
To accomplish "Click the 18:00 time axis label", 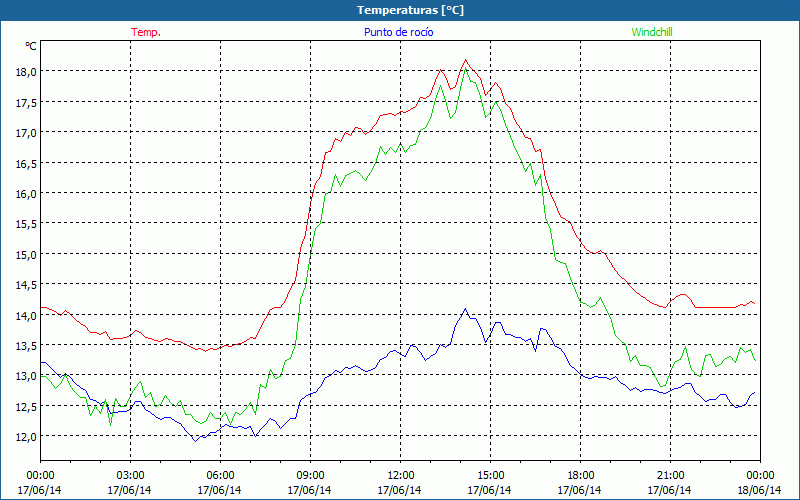I will pos(581,475).
